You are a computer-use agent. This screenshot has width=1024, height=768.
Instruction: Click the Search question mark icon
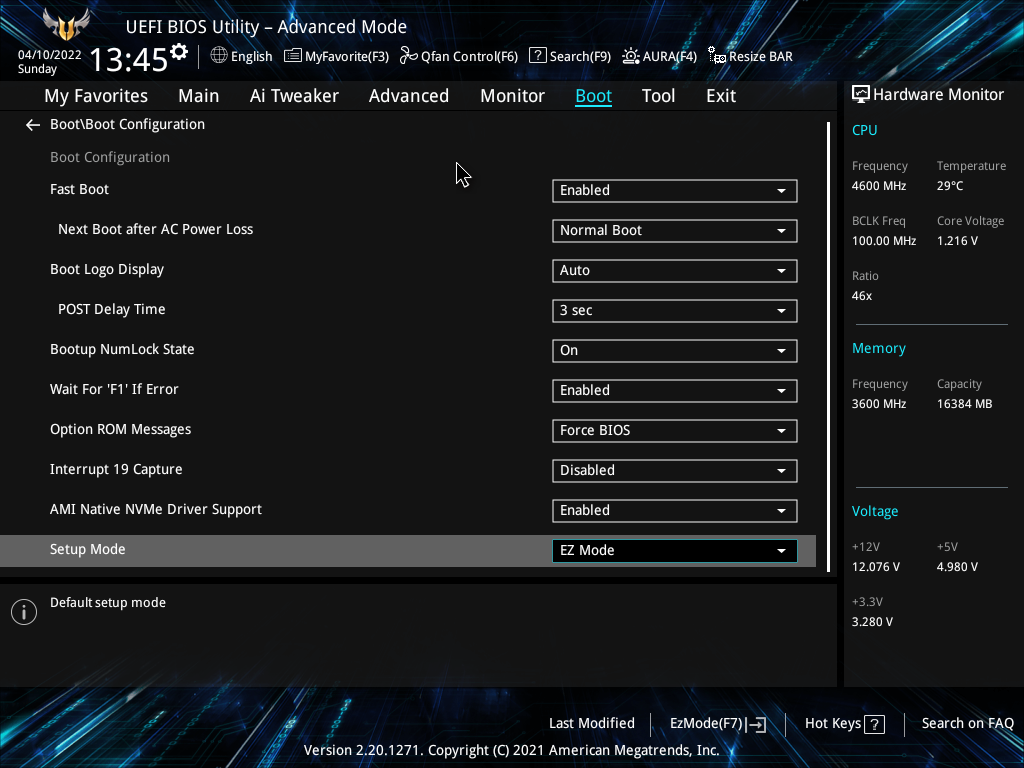(x=537, y=56)
